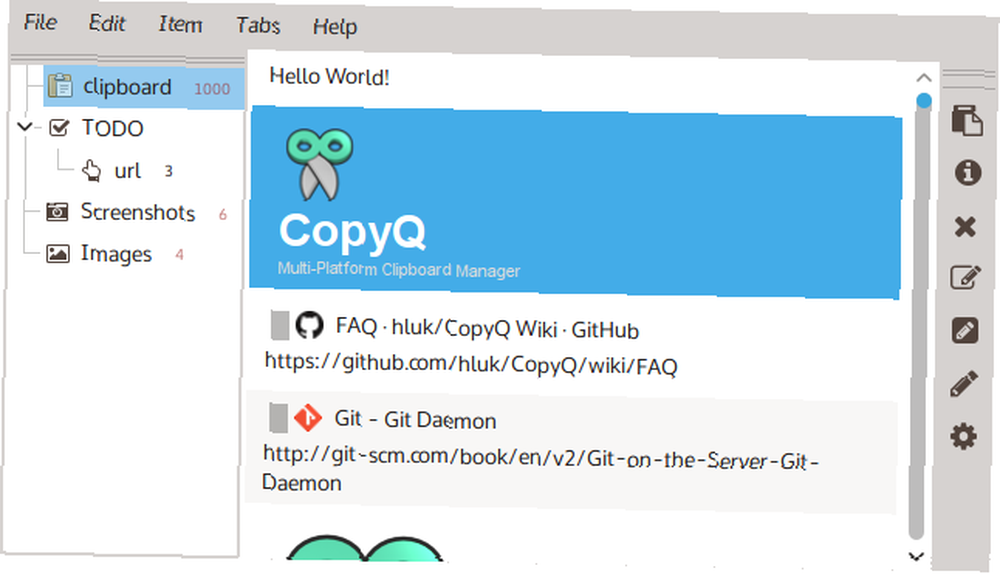The image size is (1000, 574).
Task: Click the vertical scrollbar track
Action: point(918,319)
